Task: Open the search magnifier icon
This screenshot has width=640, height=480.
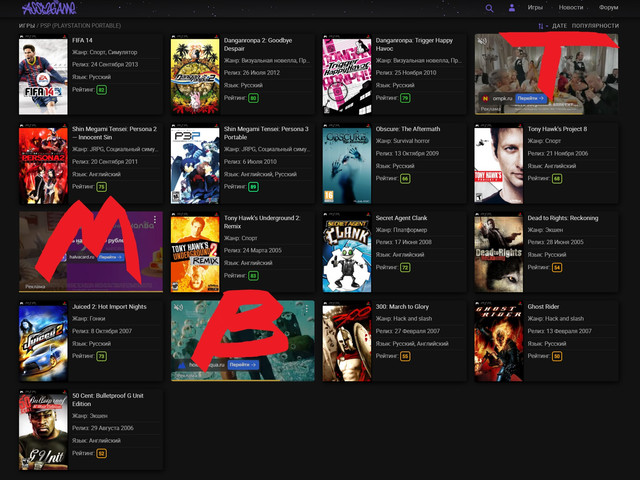Action: [489, 8]
